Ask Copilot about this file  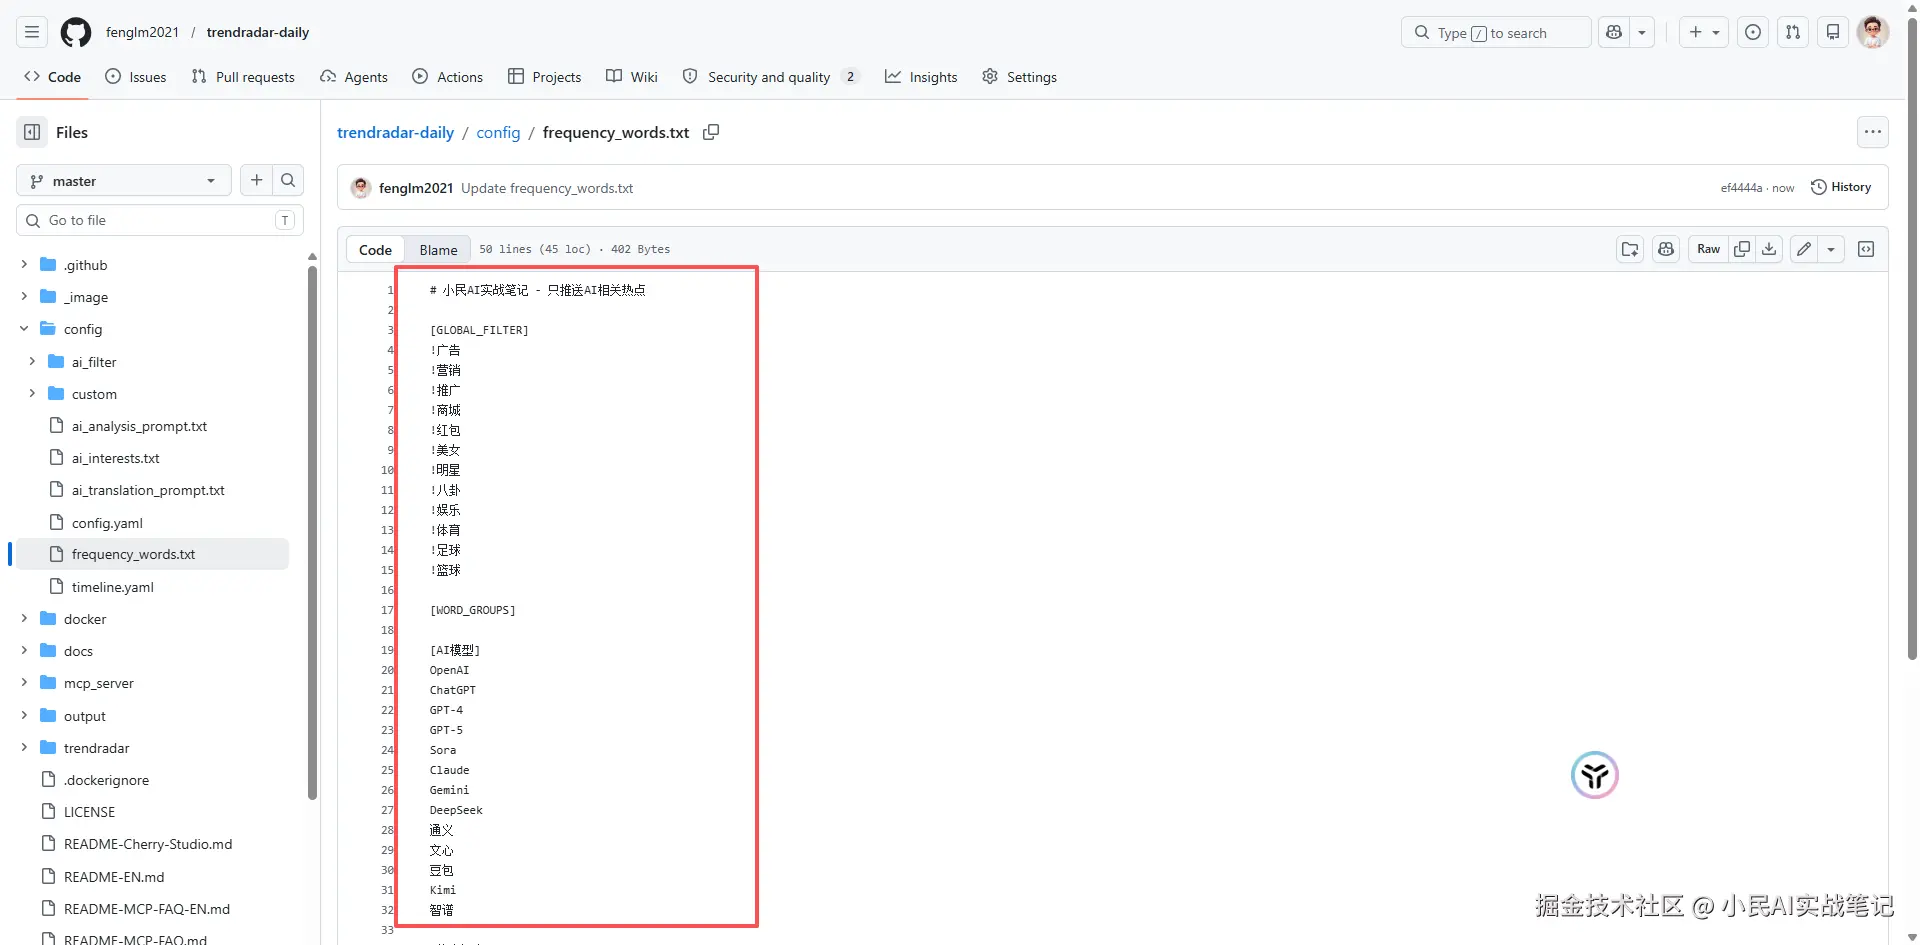(1666, 249)
